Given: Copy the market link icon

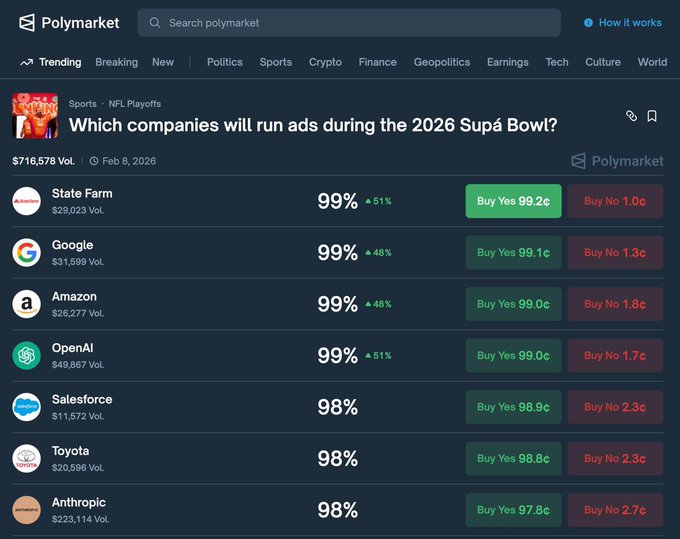Looking at the screenshot, I should [631, 116].
